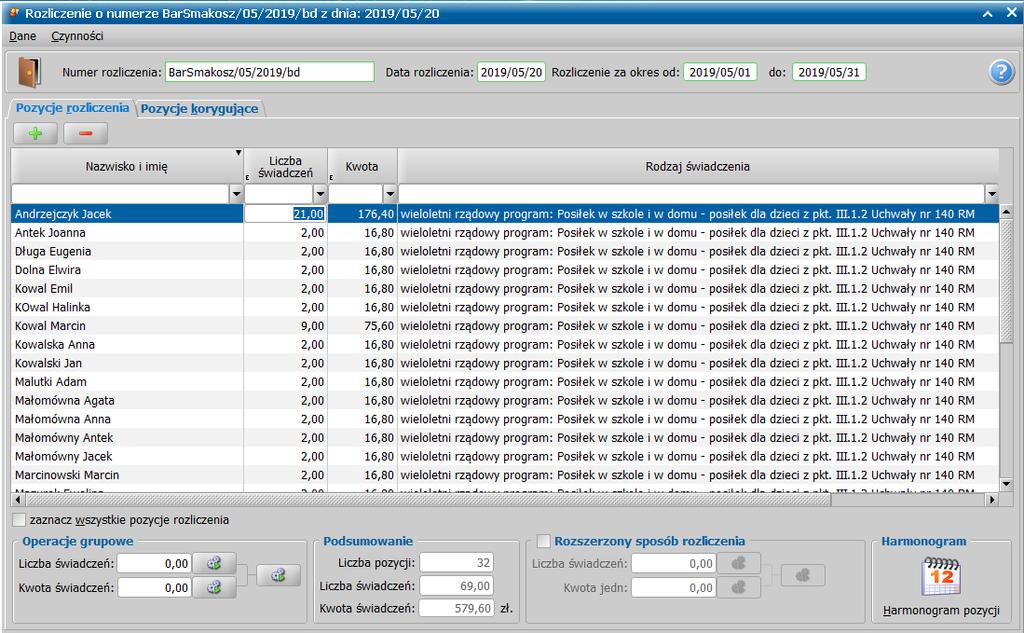Image resolution: width=1024 pixels, height=633 pixels.
Task: Select the row 'KOwal Halinka'
Action: [505, 307]
